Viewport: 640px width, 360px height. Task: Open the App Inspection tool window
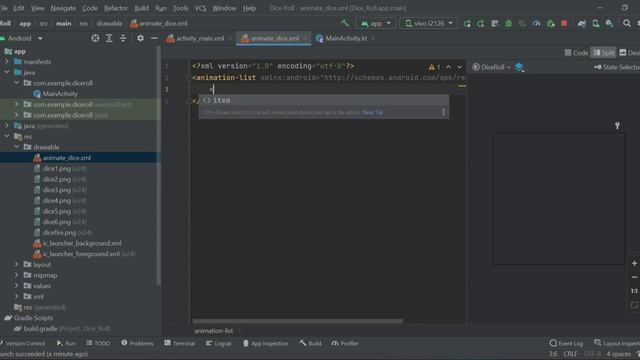point(265,343)
